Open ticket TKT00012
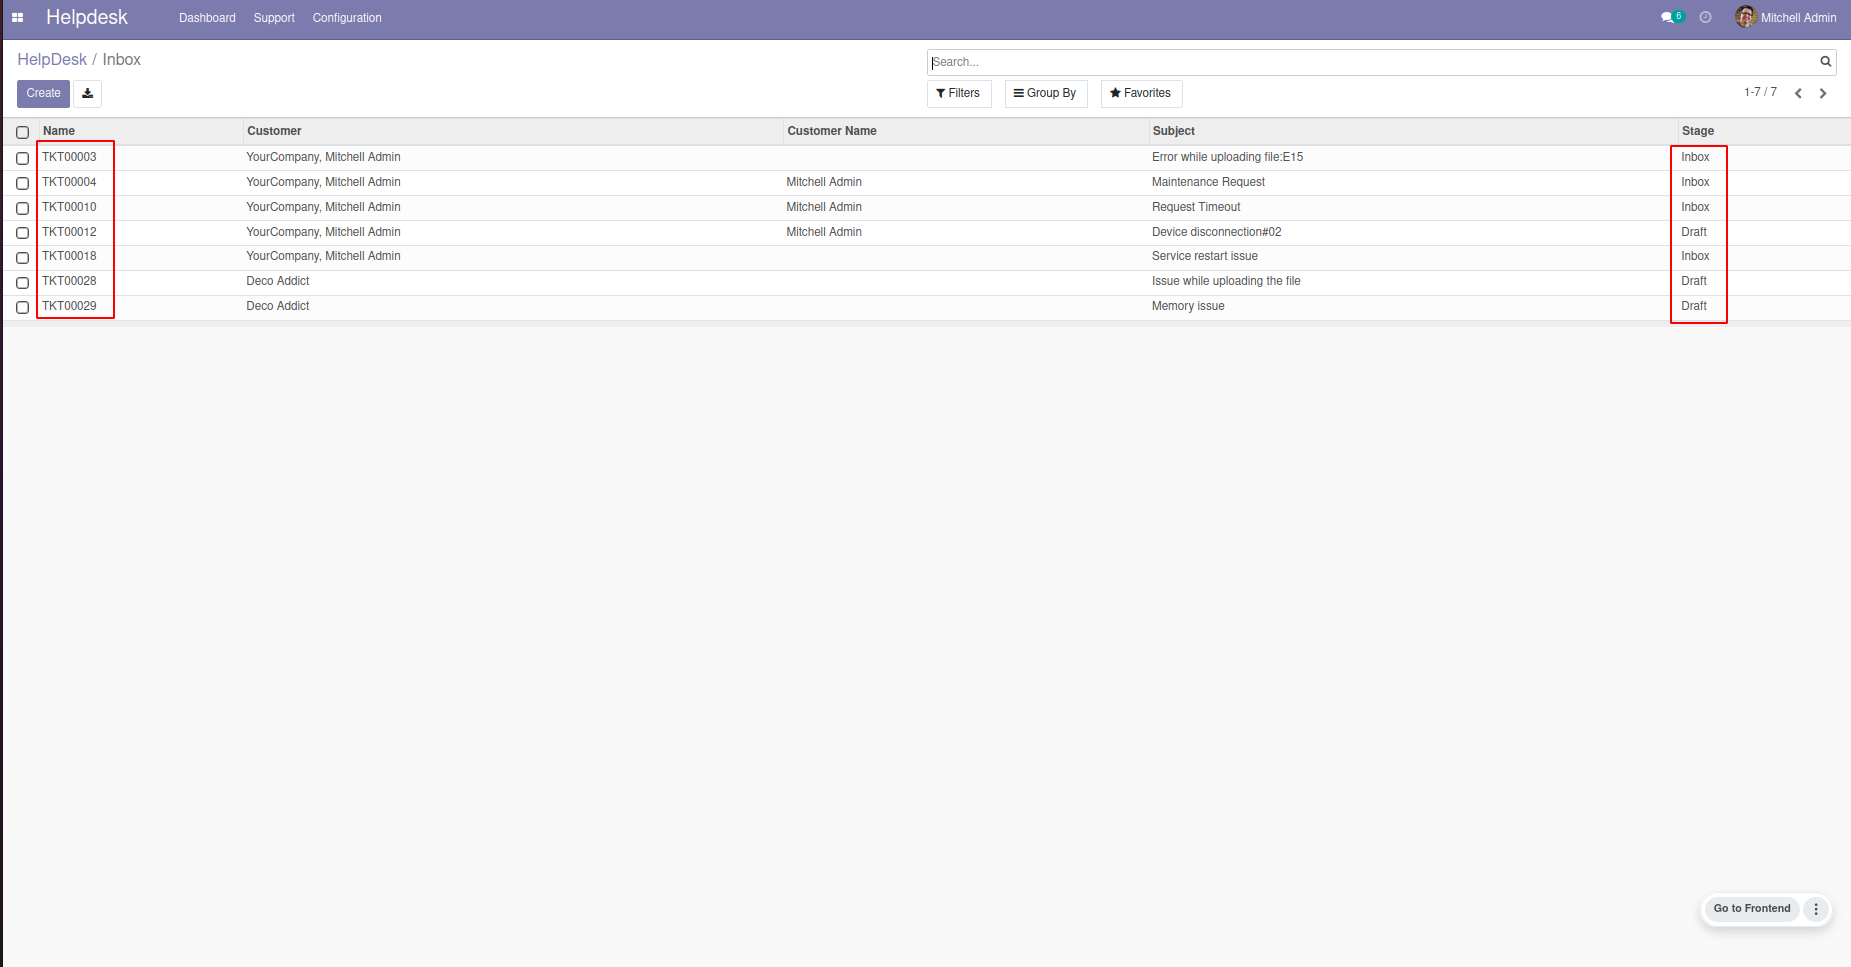 69,232
